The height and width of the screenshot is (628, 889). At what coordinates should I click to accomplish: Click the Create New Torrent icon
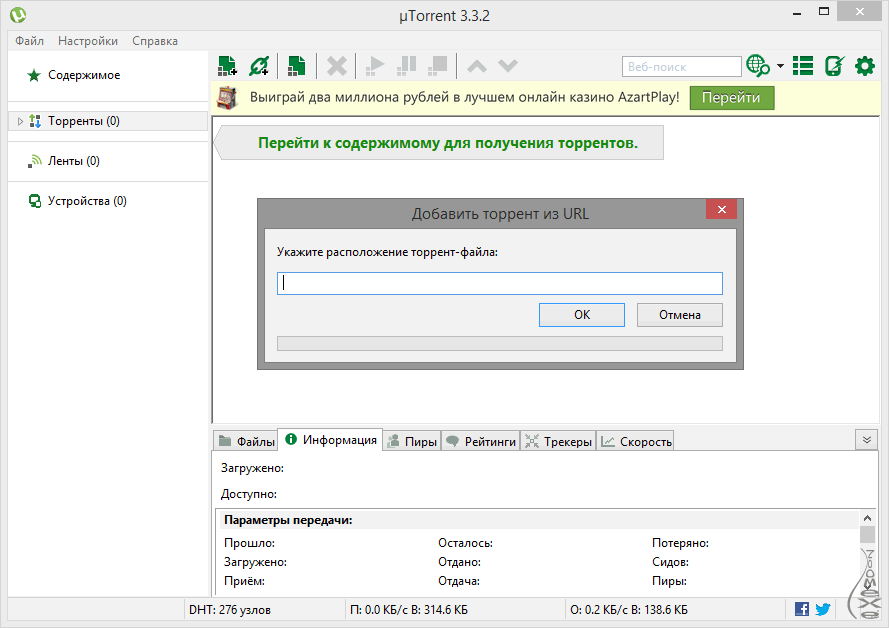coord(296,66)
